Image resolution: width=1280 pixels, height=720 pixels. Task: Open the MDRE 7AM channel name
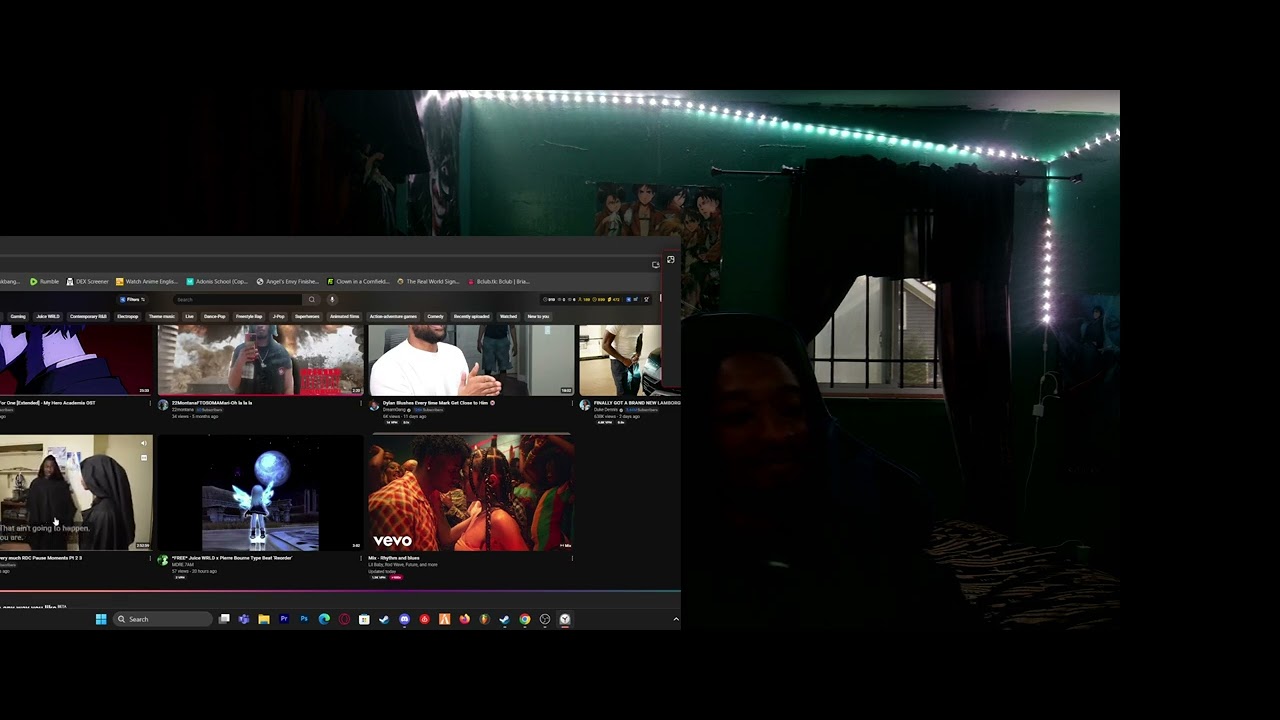[183, 565]
